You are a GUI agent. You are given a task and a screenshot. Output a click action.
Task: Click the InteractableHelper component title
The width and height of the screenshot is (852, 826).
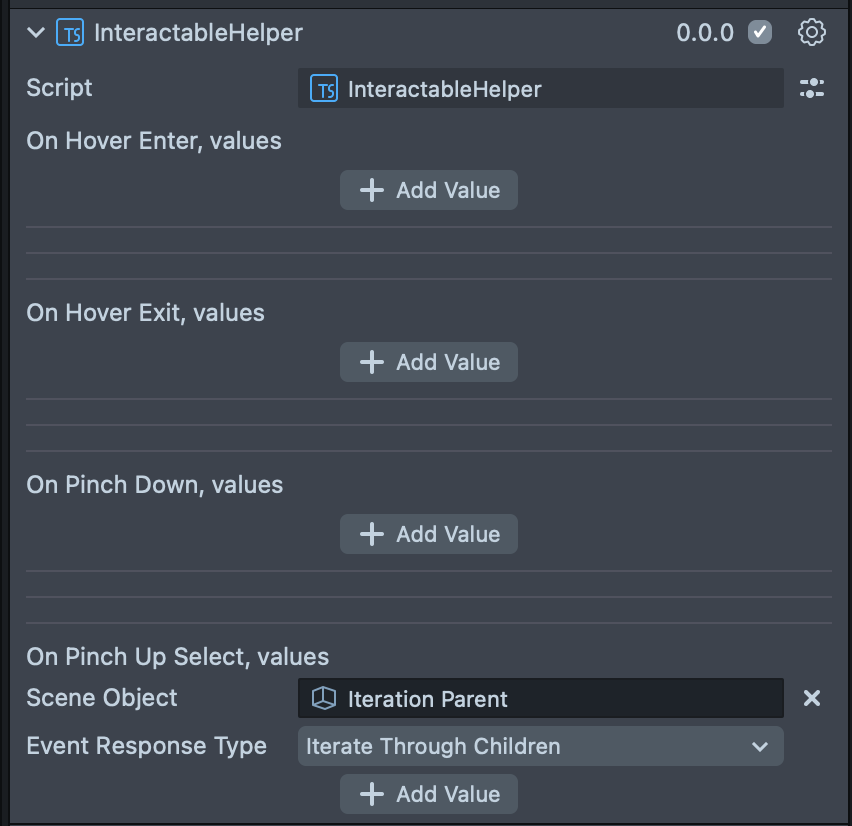click(x=198, y=33)
